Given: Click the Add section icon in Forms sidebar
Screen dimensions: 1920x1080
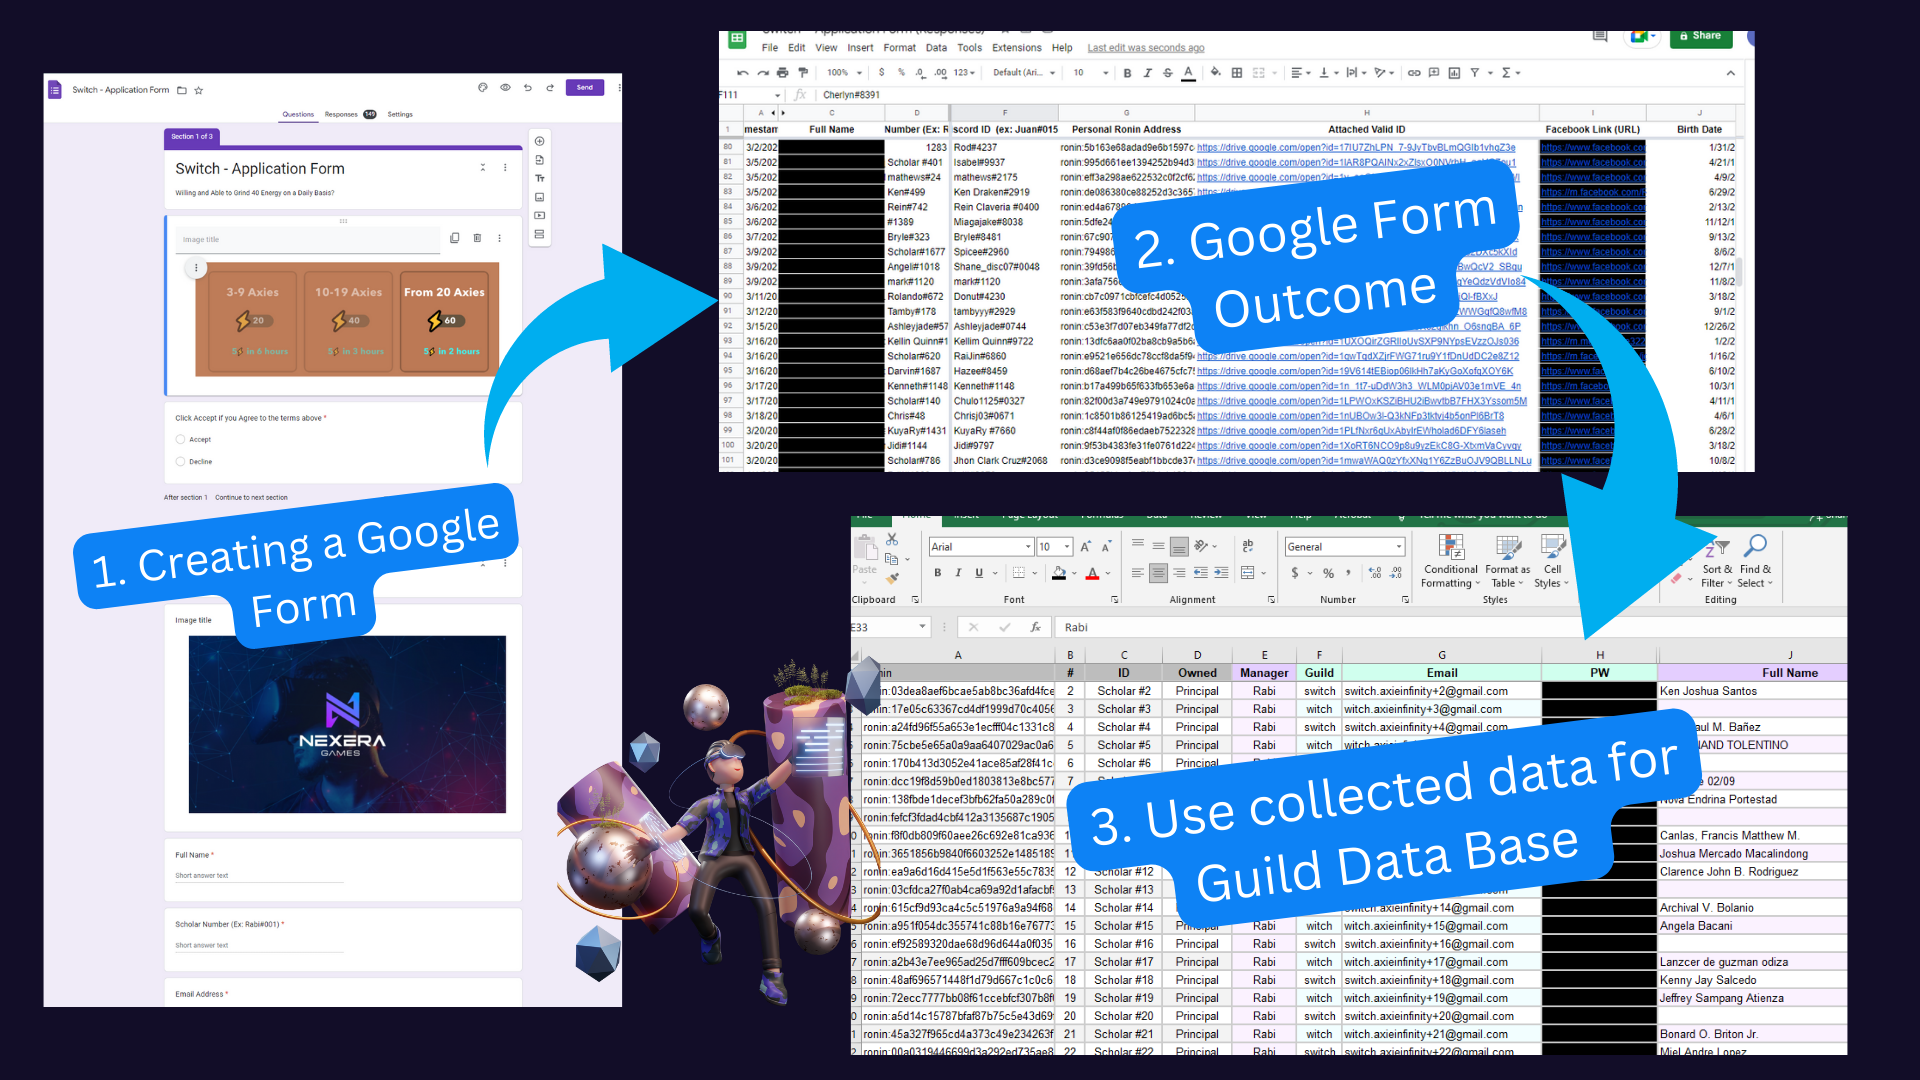Looking at the screenshot, I should (x=539, y=235).
